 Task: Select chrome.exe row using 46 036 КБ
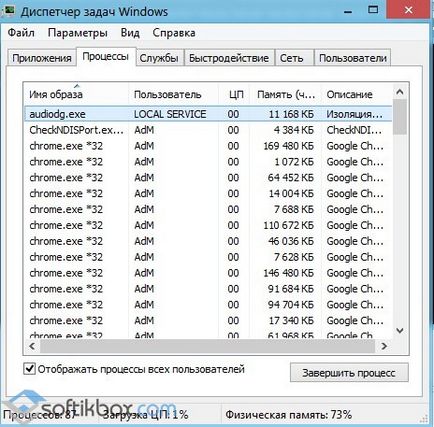coord(208,241)
